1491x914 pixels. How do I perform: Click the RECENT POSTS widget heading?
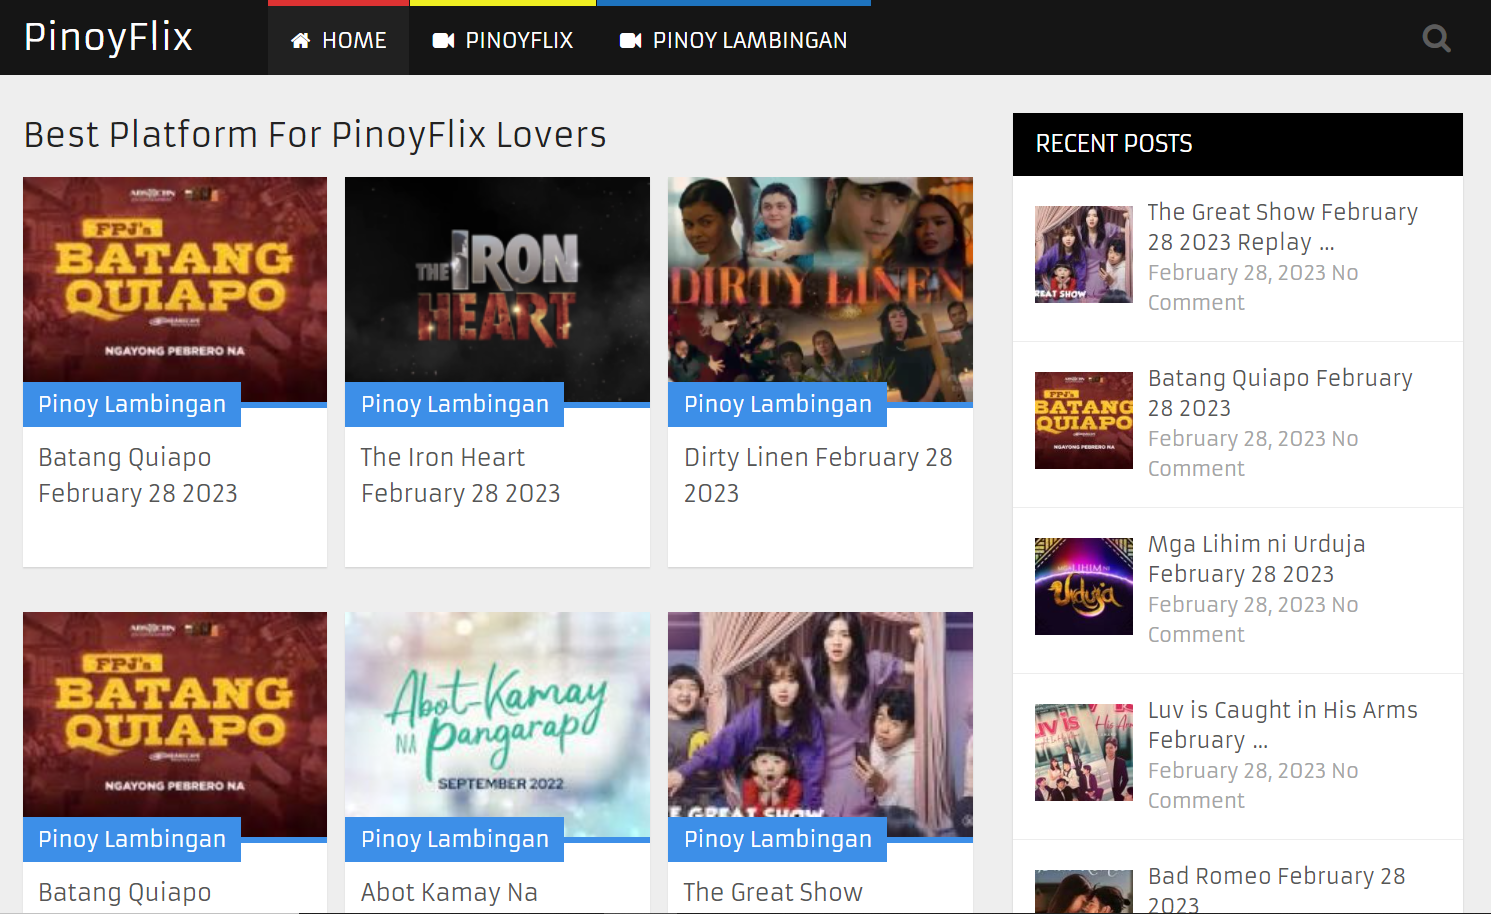[1114, 144]
